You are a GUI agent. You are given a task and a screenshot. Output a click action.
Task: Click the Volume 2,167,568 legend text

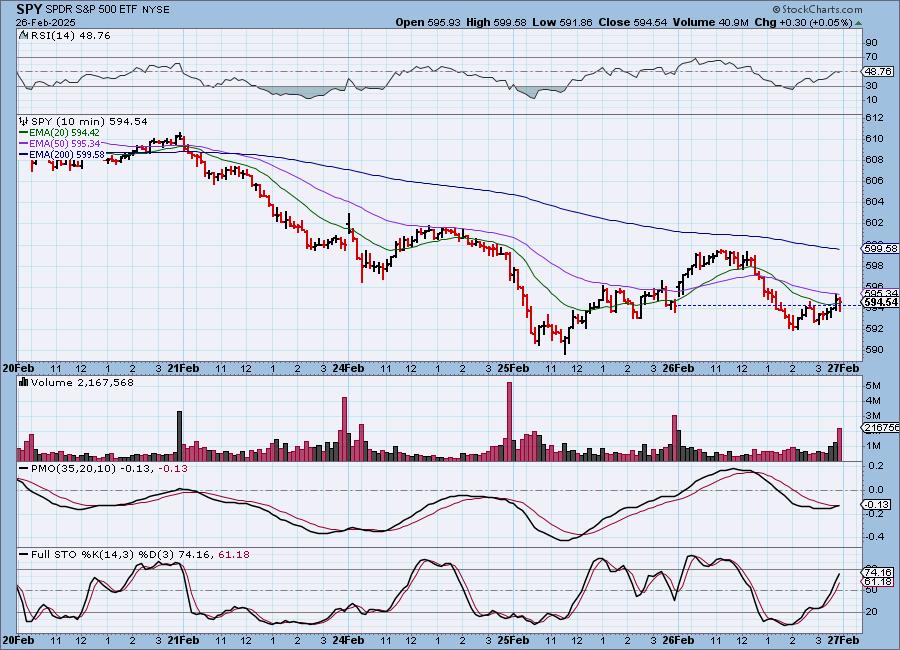coord(82,382)
